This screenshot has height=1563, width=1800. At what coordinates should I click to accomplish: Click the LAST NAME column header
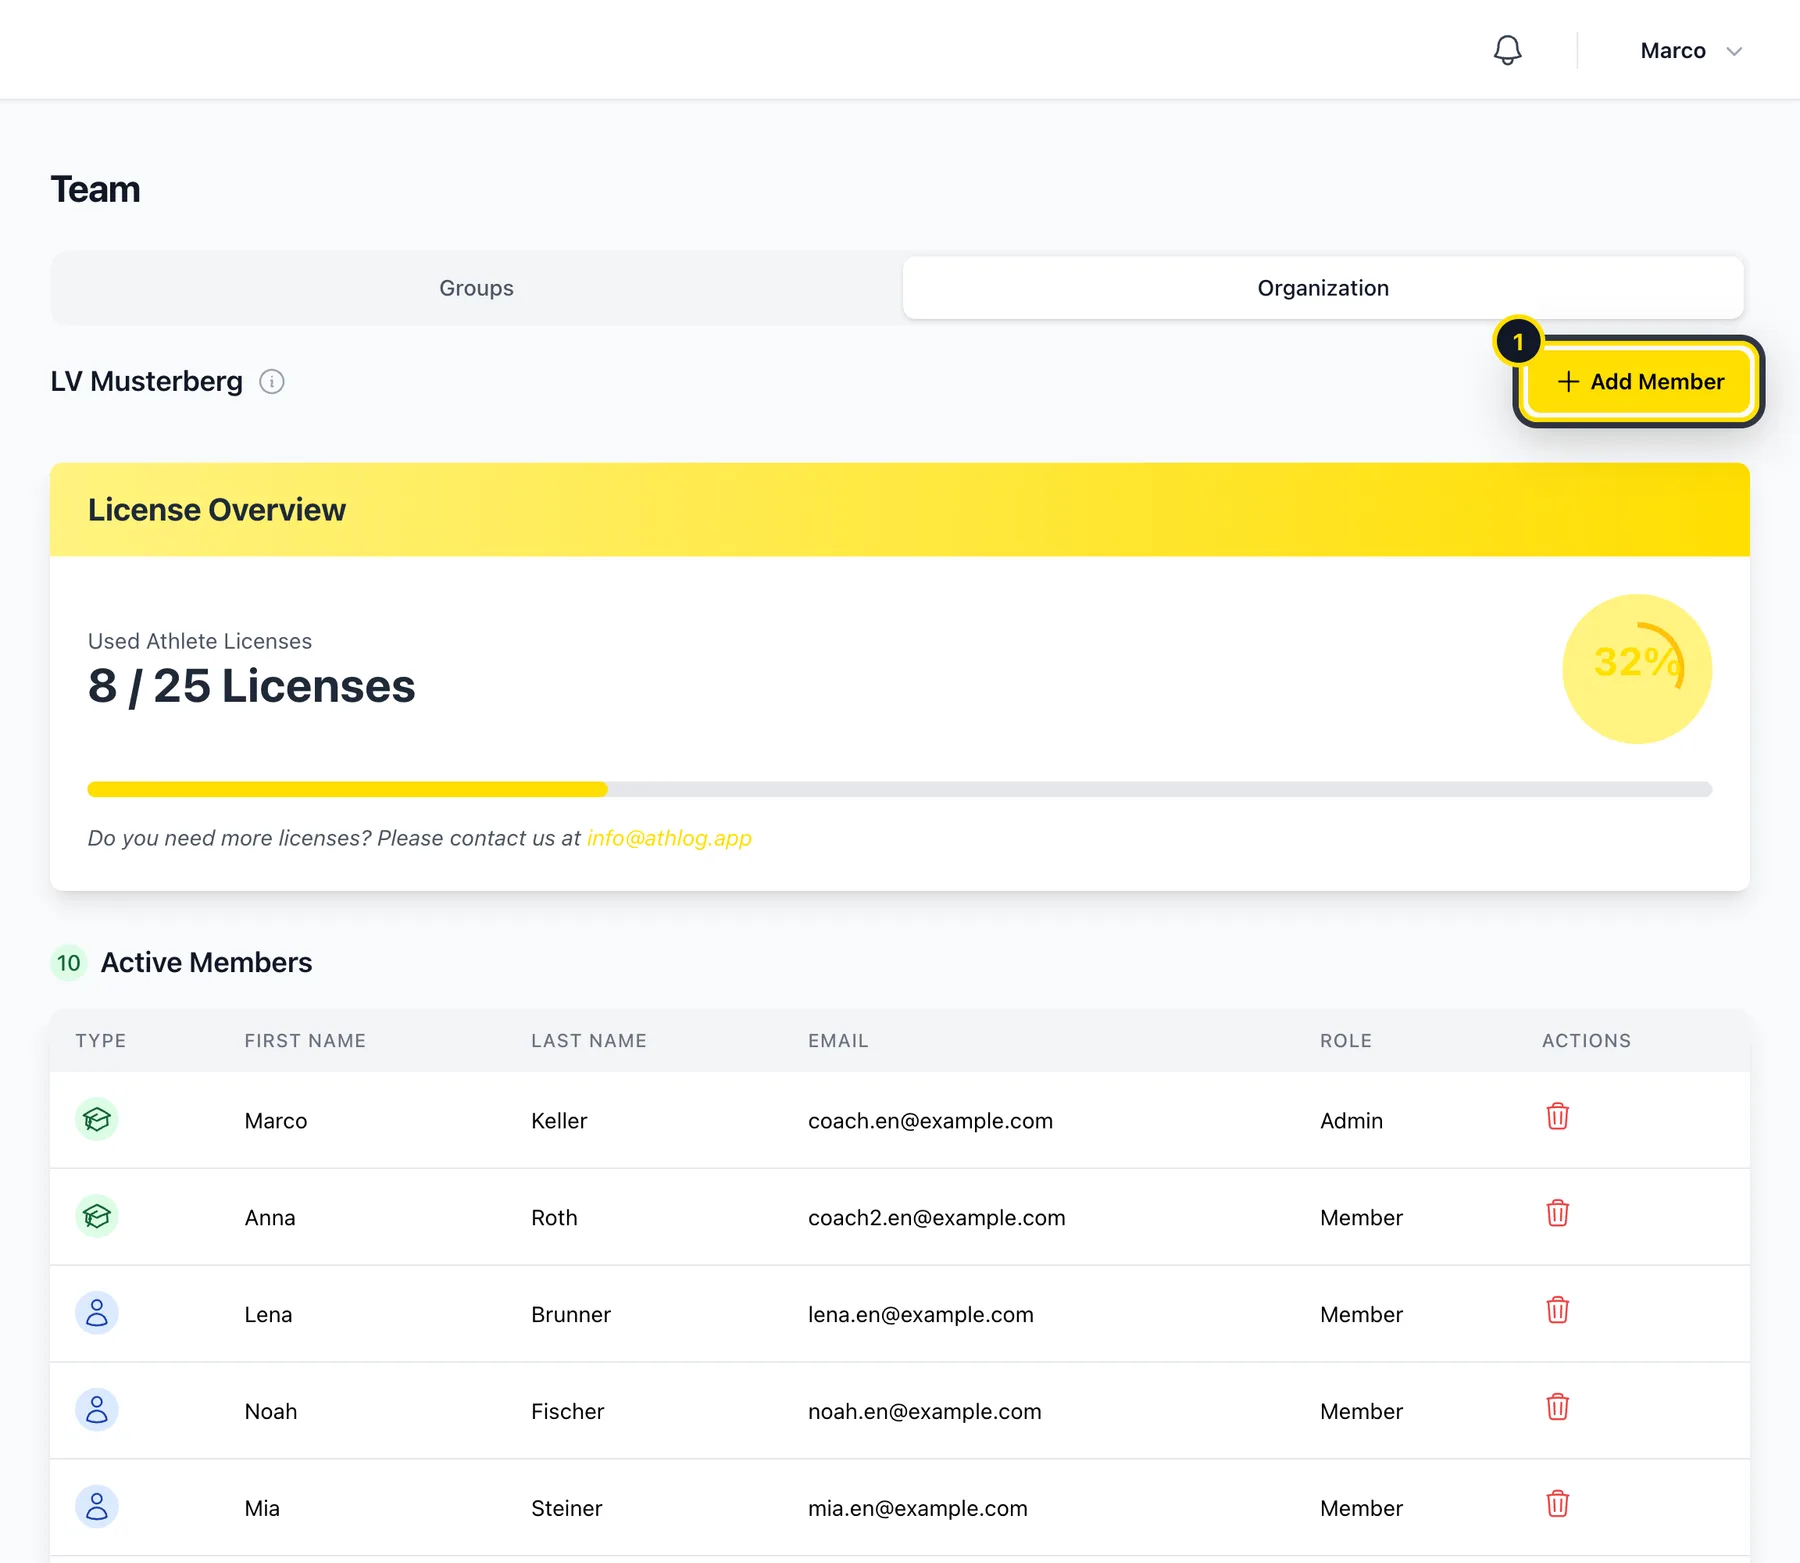pyautogui.click(x=589, y=1041)
